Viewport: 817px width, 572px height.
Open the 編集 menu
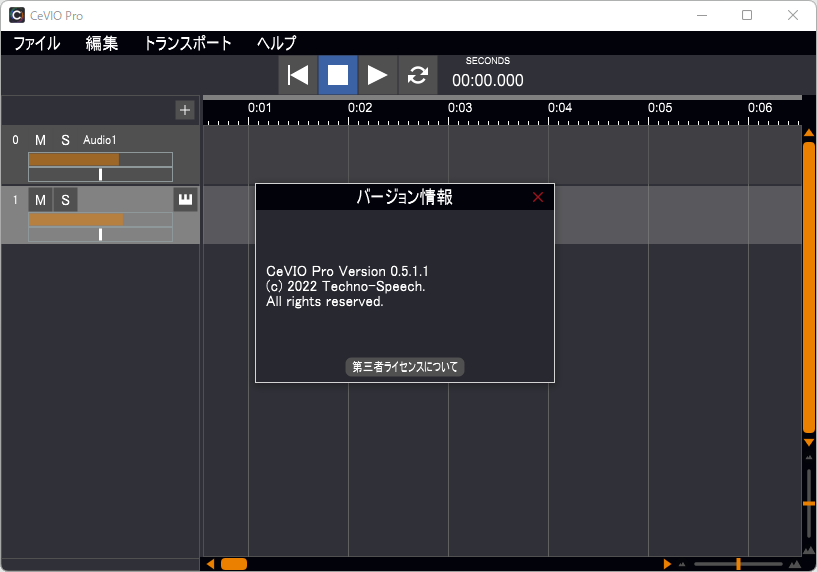[102, 43]
